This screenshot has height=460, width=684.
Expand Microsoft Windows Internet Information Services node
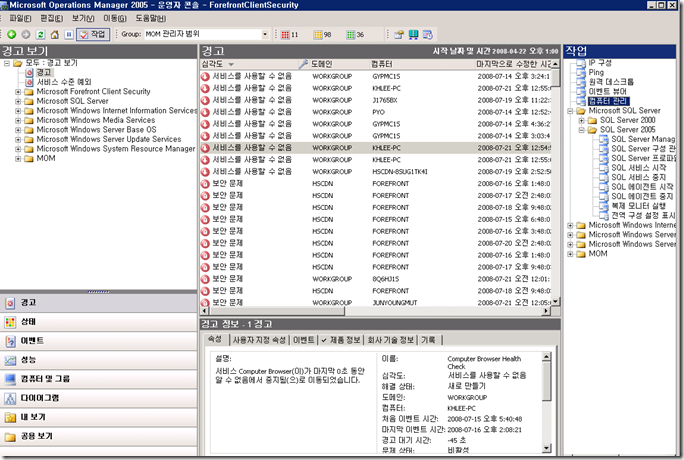pyautogui.click(x=18, y=111)
